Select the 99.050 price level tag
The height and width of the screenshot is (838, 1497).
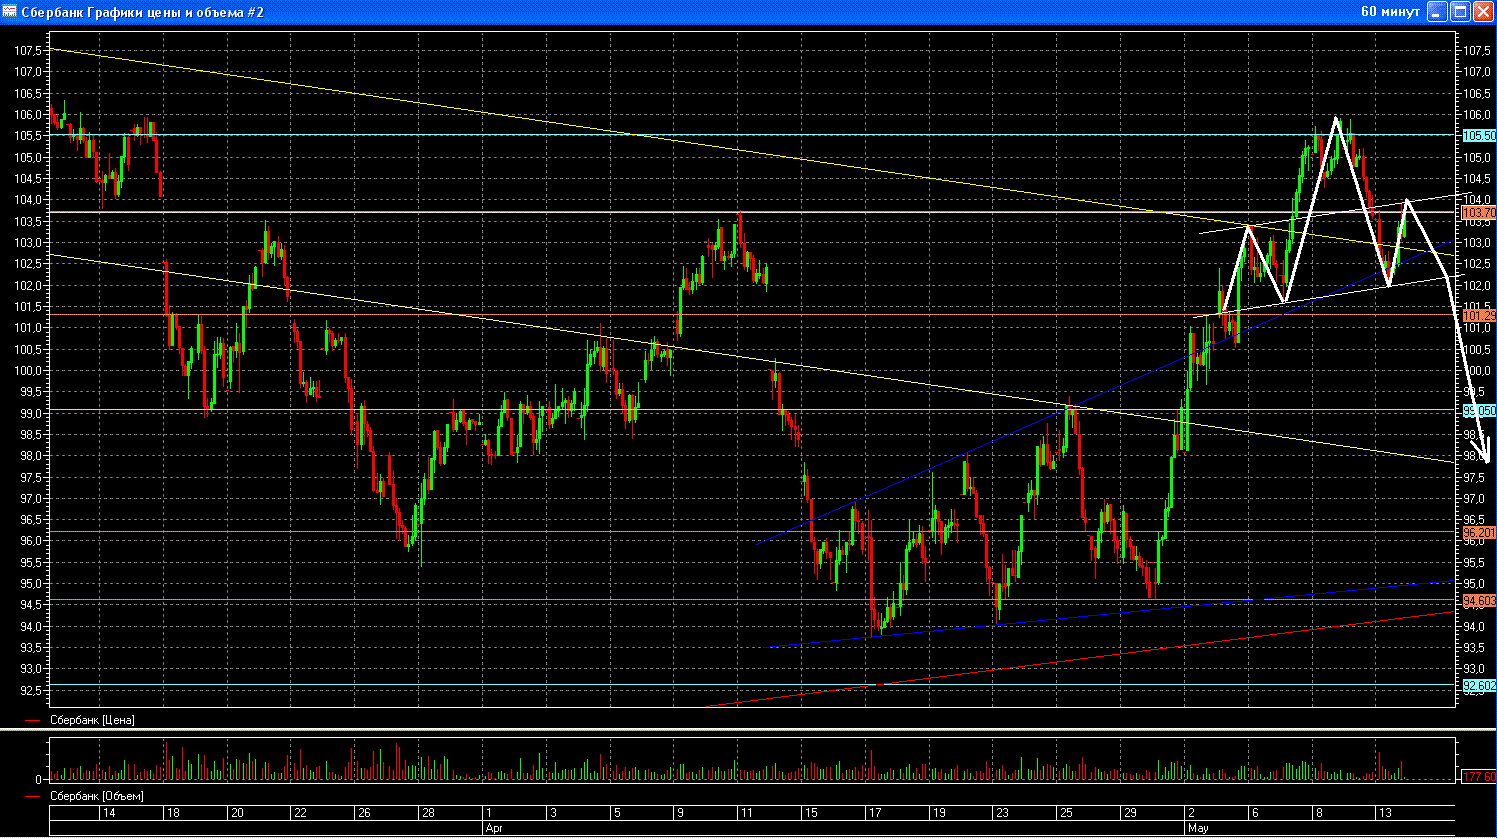[x=1478, y=411]
